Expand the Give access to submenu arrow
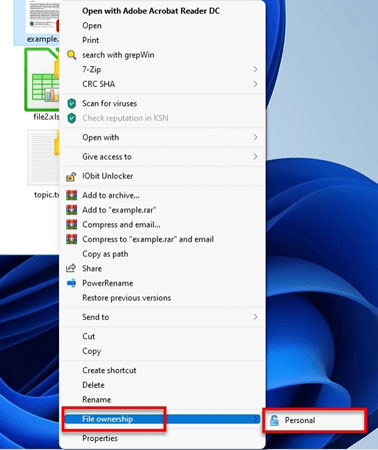The width and height of the screenshot is (378, 450). coord(255,157)
